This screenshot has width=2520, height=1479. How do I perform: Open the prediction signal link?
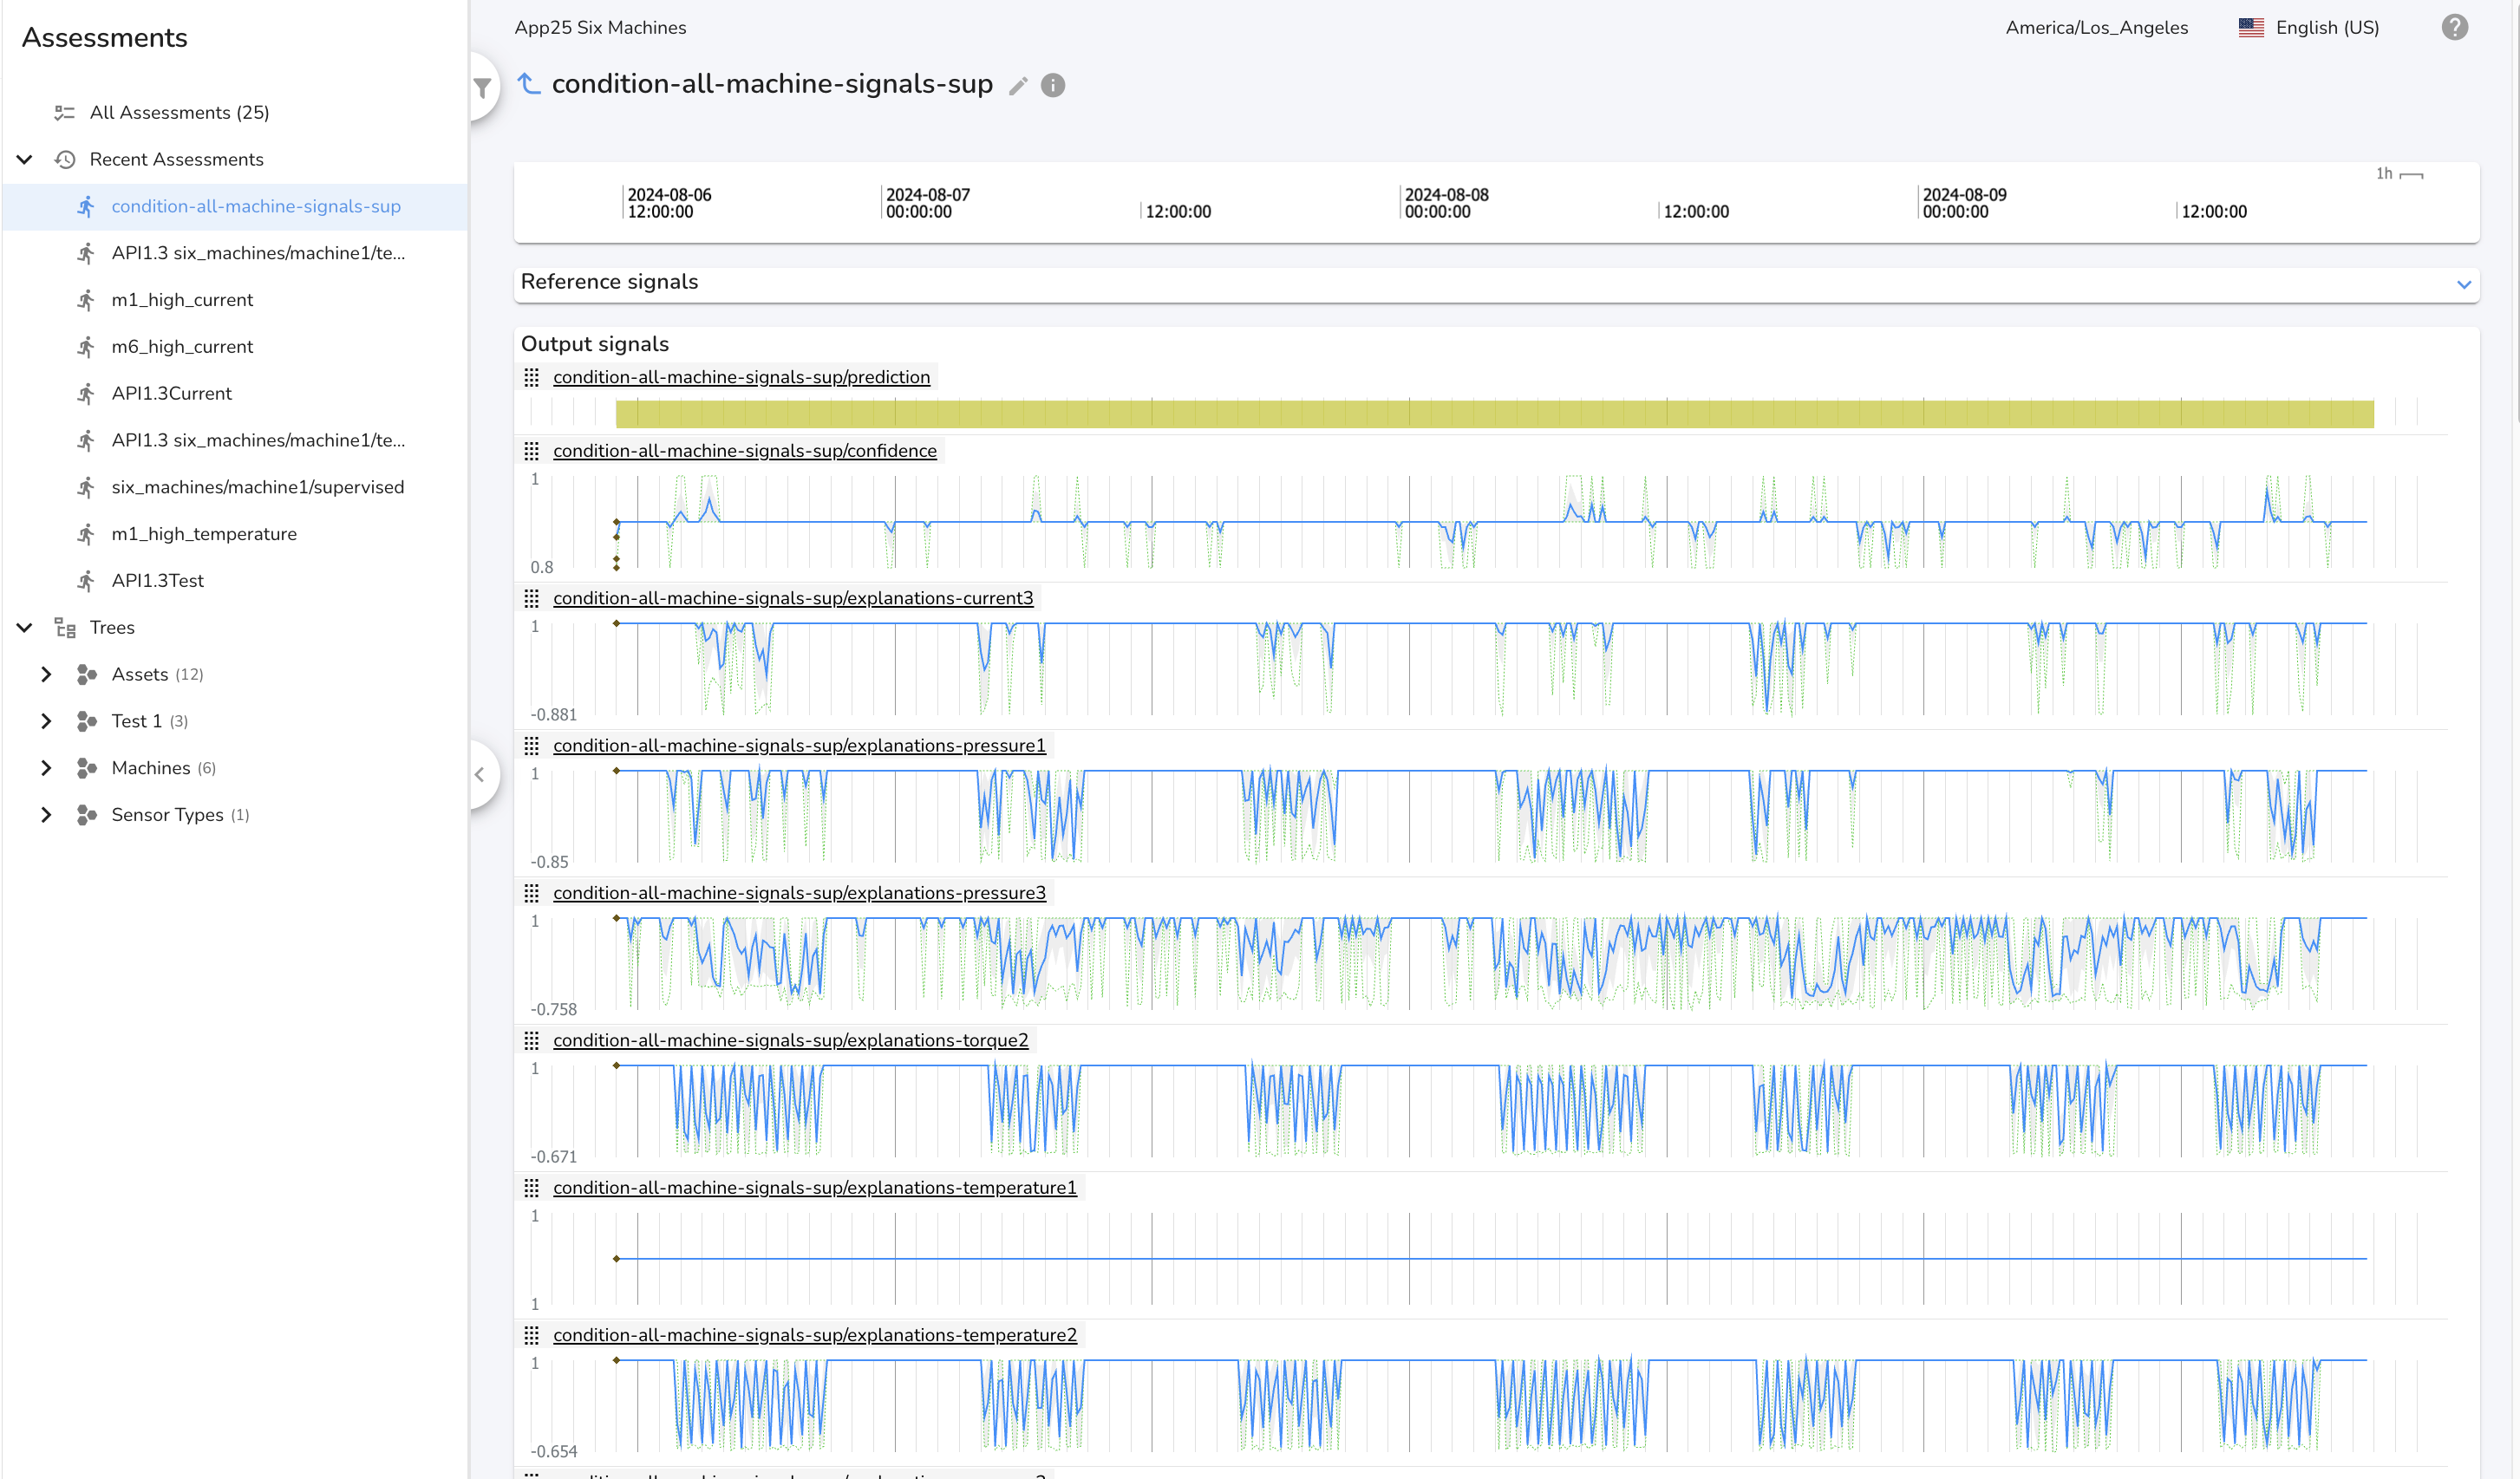[x=741, y=378]
